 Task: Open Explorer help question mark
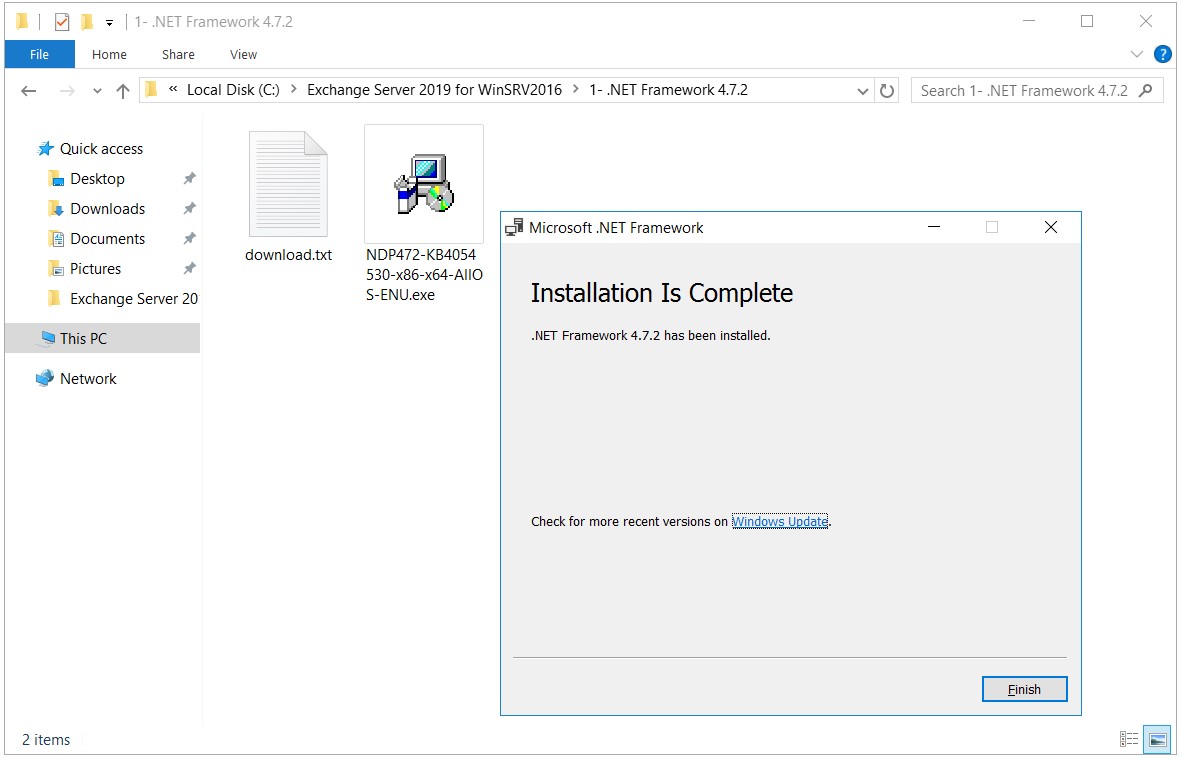click(1163, 54)
